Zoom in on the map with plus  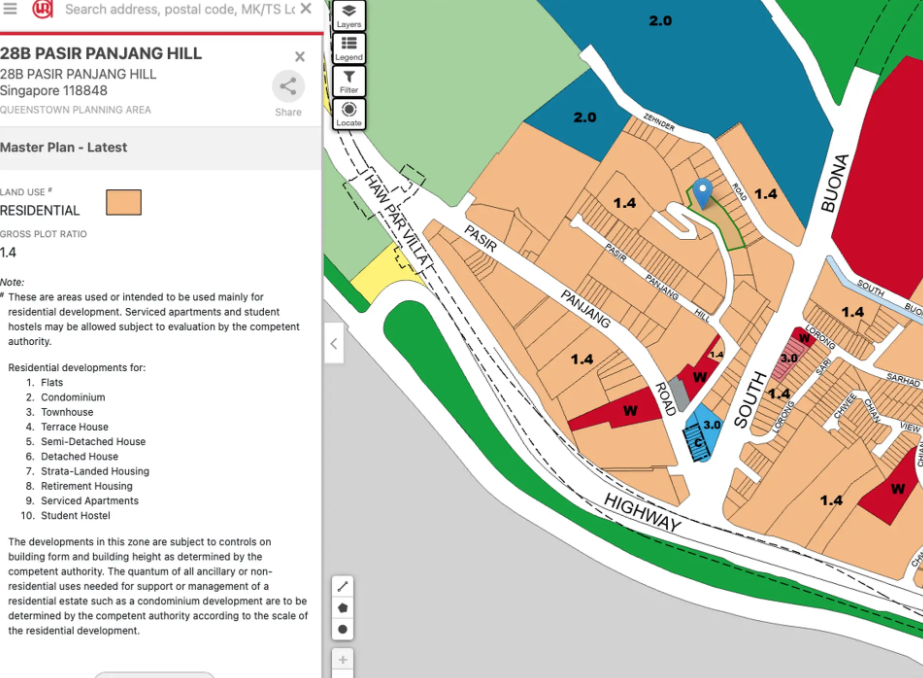click(x=343, y=660)
